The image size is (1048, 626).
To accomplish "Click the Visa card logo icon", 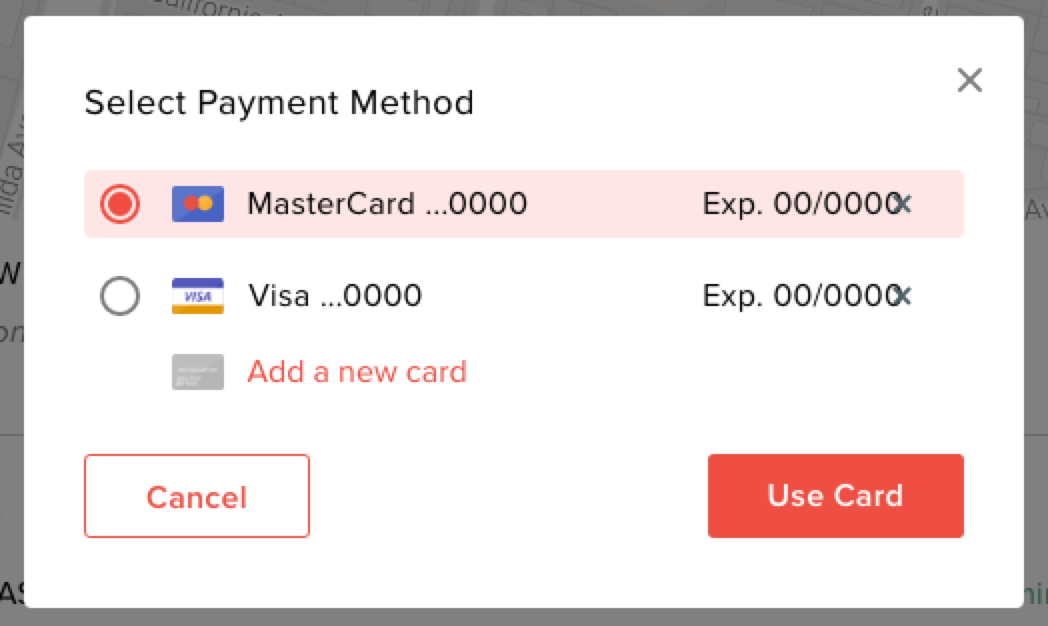I will tap(198, 296).
